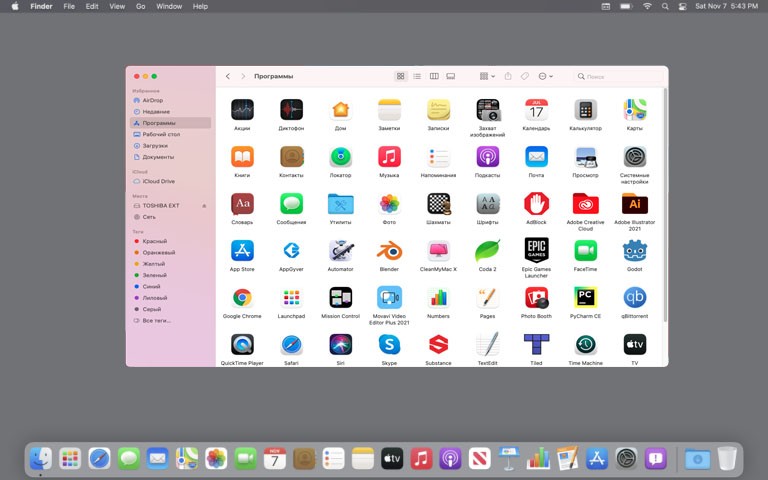
Task: Open the Help menu
Action: coord(200,6)
